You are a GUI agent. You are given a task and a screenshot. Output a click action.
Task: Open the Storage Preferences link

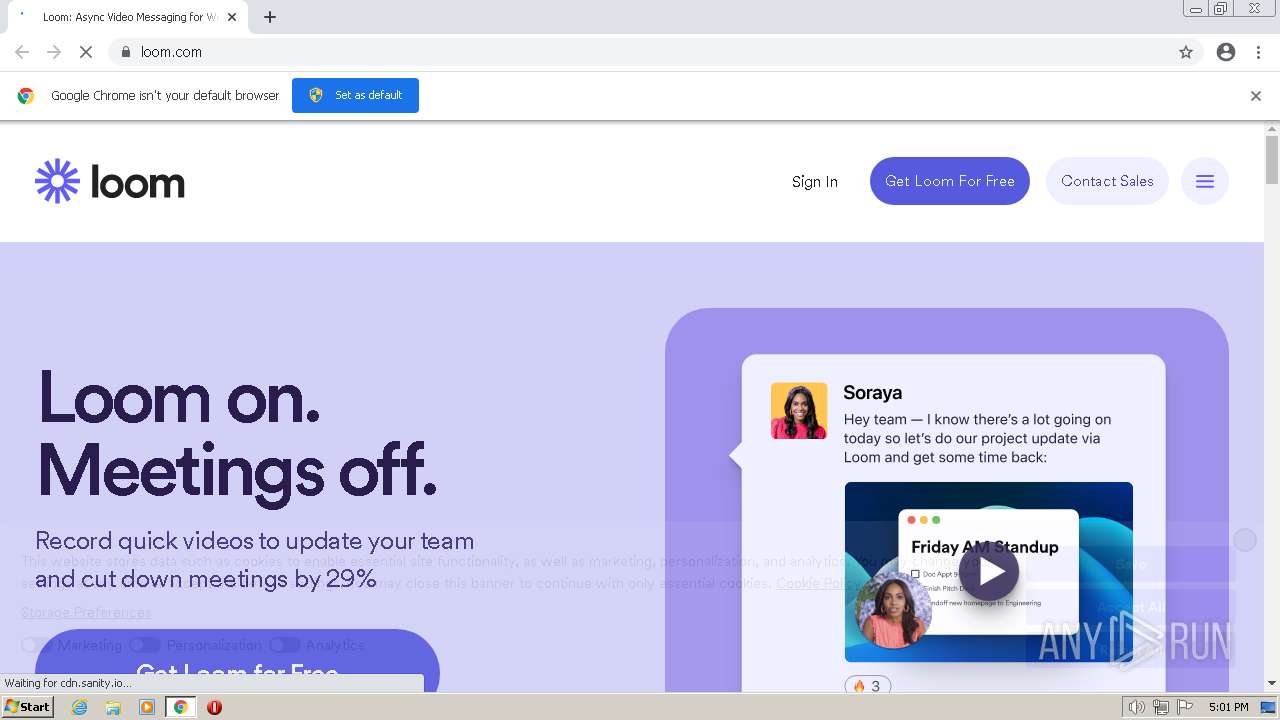coord(86,612)
